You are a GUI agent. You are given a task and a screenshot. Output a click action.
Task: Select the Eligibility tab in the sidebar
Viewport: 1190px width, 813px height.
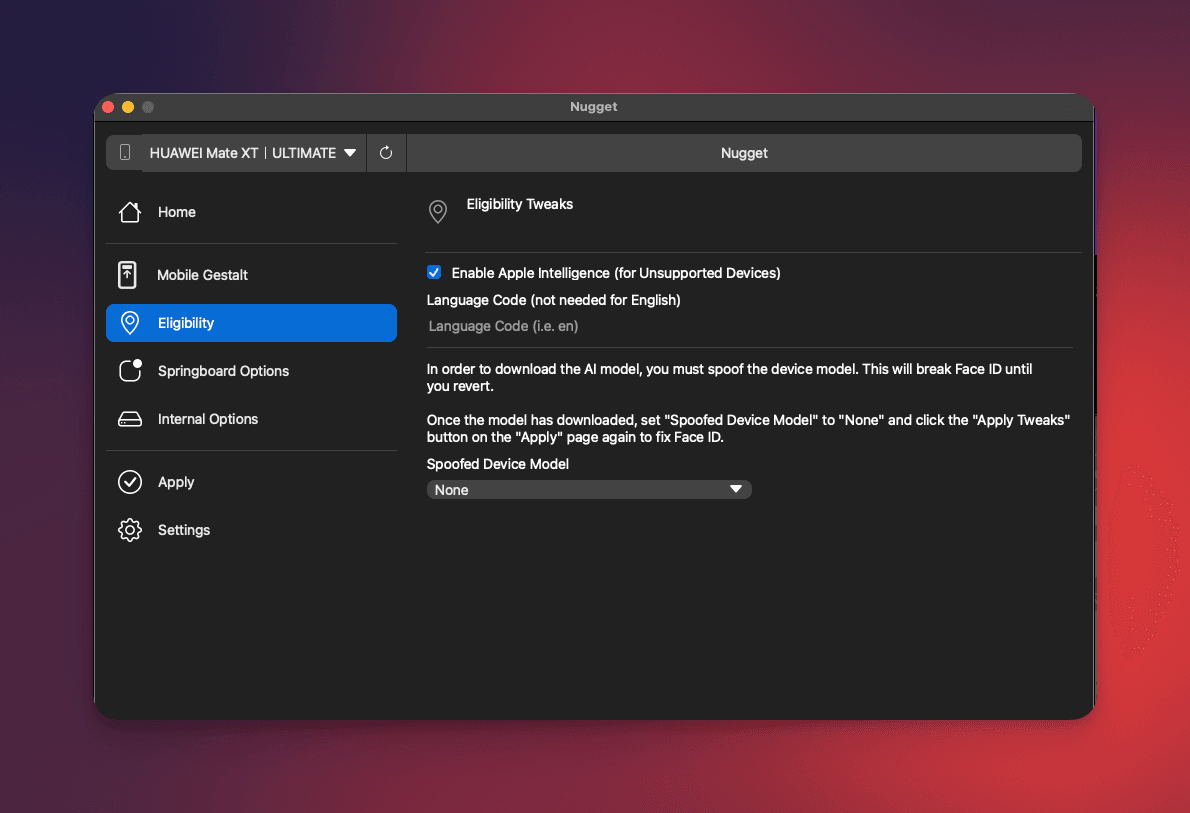pyautogui.click(x=251, y=323)
